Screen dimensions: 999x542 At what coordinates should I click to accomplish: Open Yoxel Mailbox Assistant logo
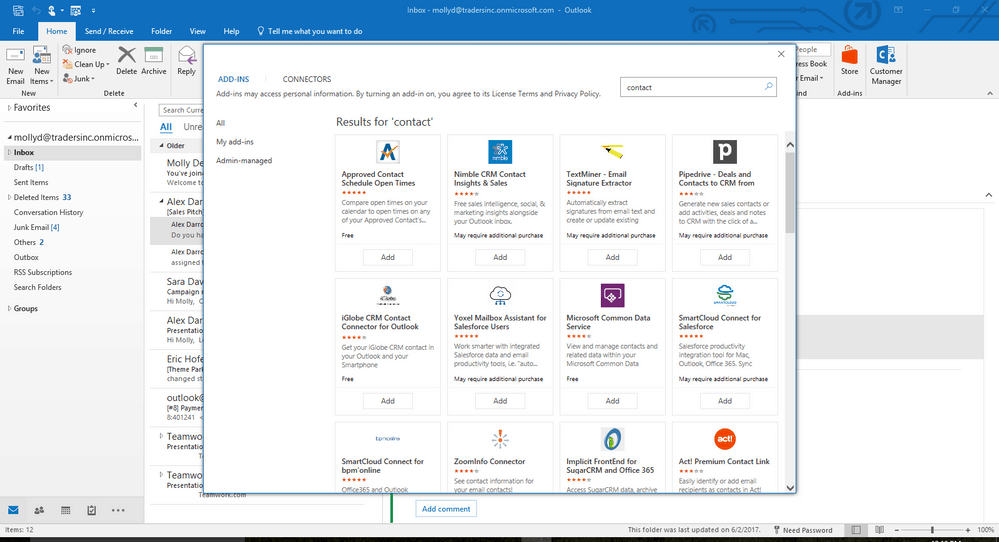[x=500, y=296]
